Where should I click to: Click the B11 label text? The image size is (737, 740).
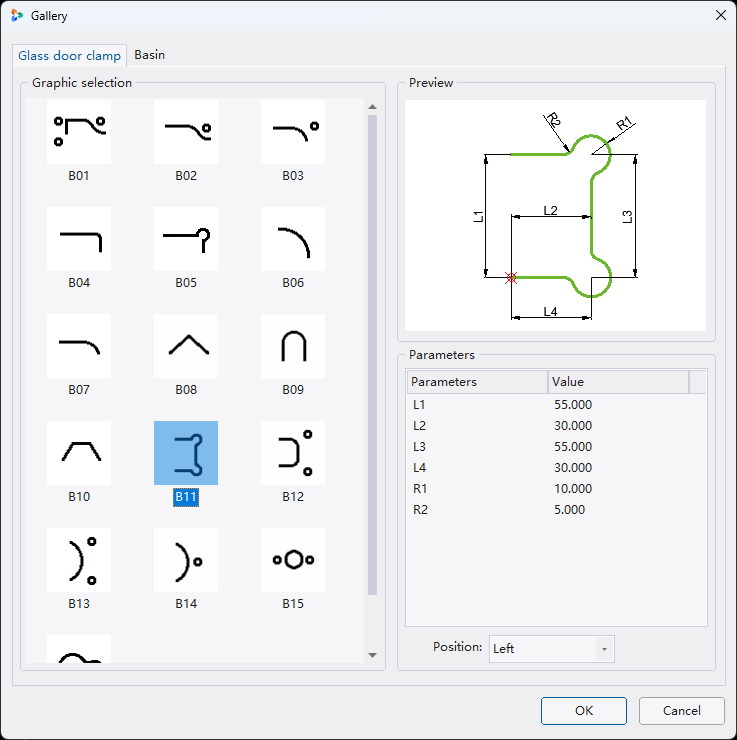click(x=186, y=497)
